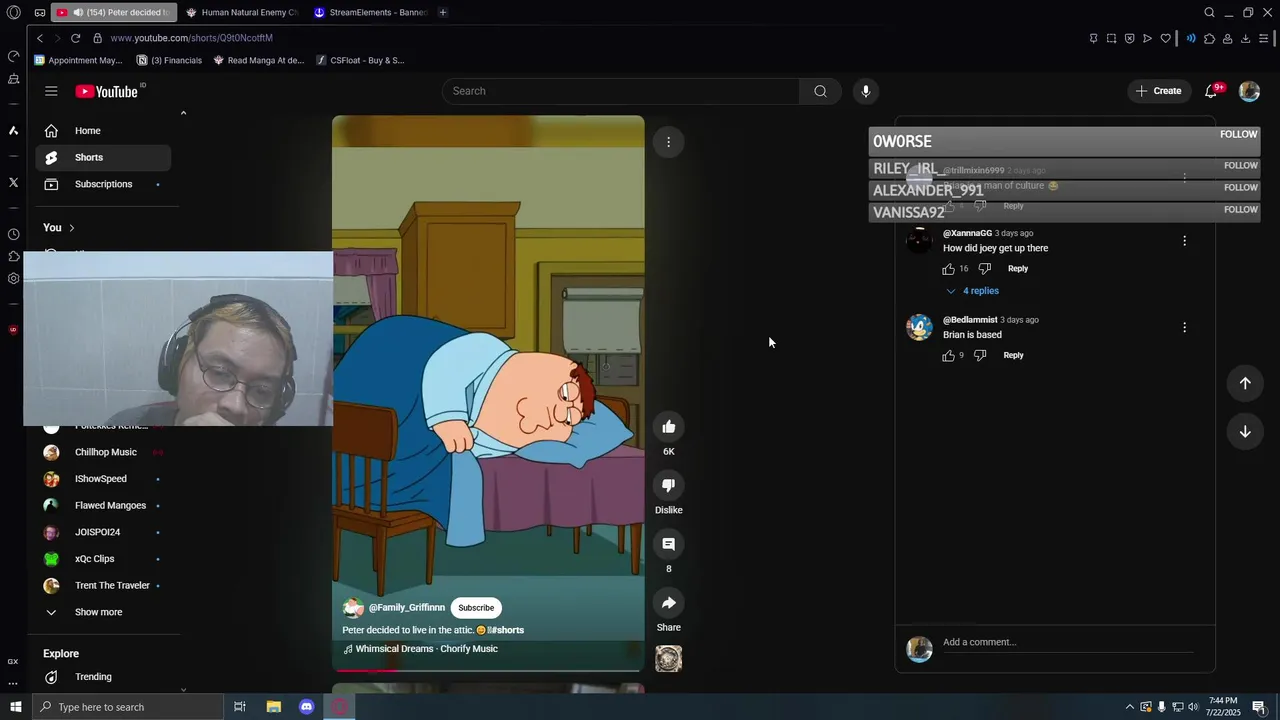Click the search magnifier button on YouTube
Screen dimensions: 1280x720
coord(820,91)
